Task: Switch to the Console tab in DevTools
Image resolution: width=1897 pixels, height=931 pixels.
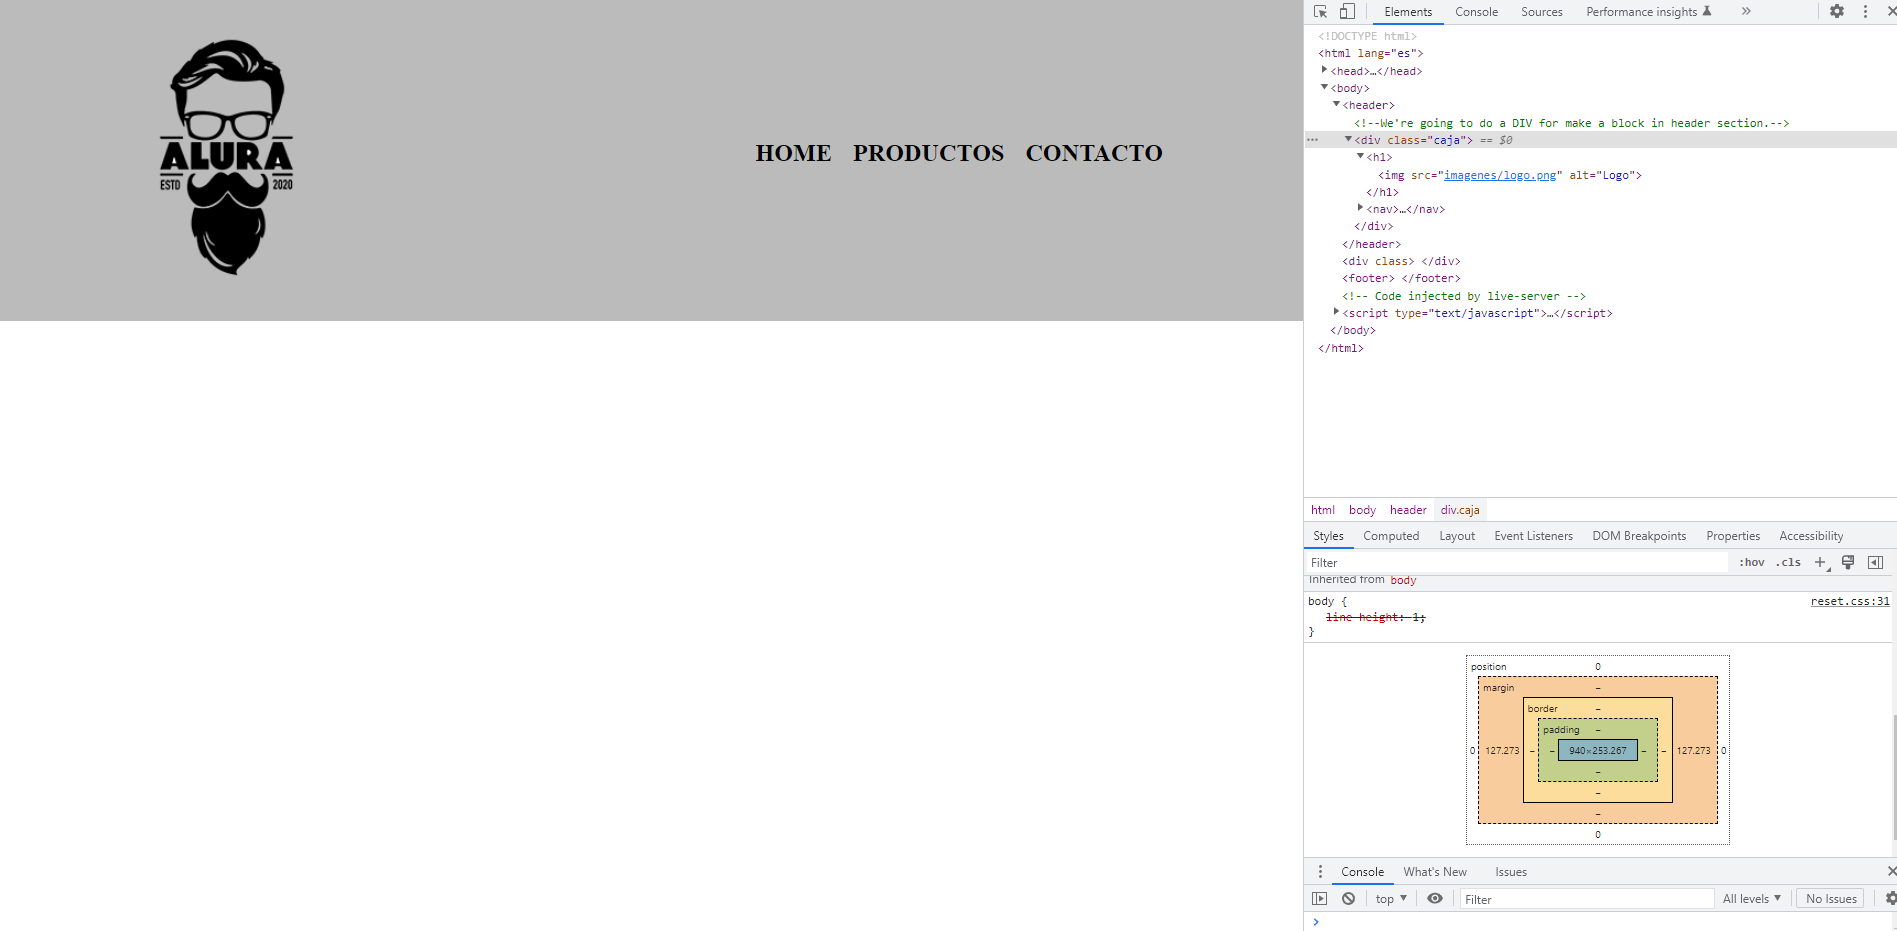Action: [x=1476, y=12]
